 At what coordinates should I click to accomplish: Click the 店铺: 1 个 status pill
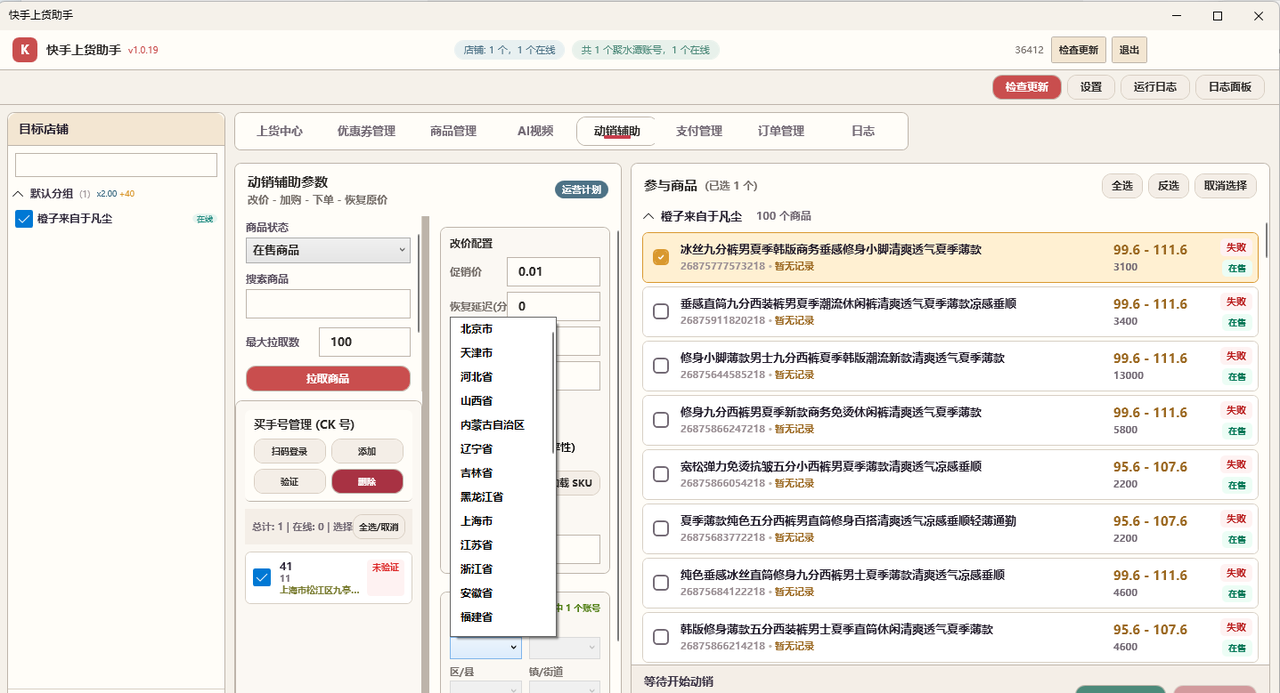pyautogui.click(x=510, y=50)
